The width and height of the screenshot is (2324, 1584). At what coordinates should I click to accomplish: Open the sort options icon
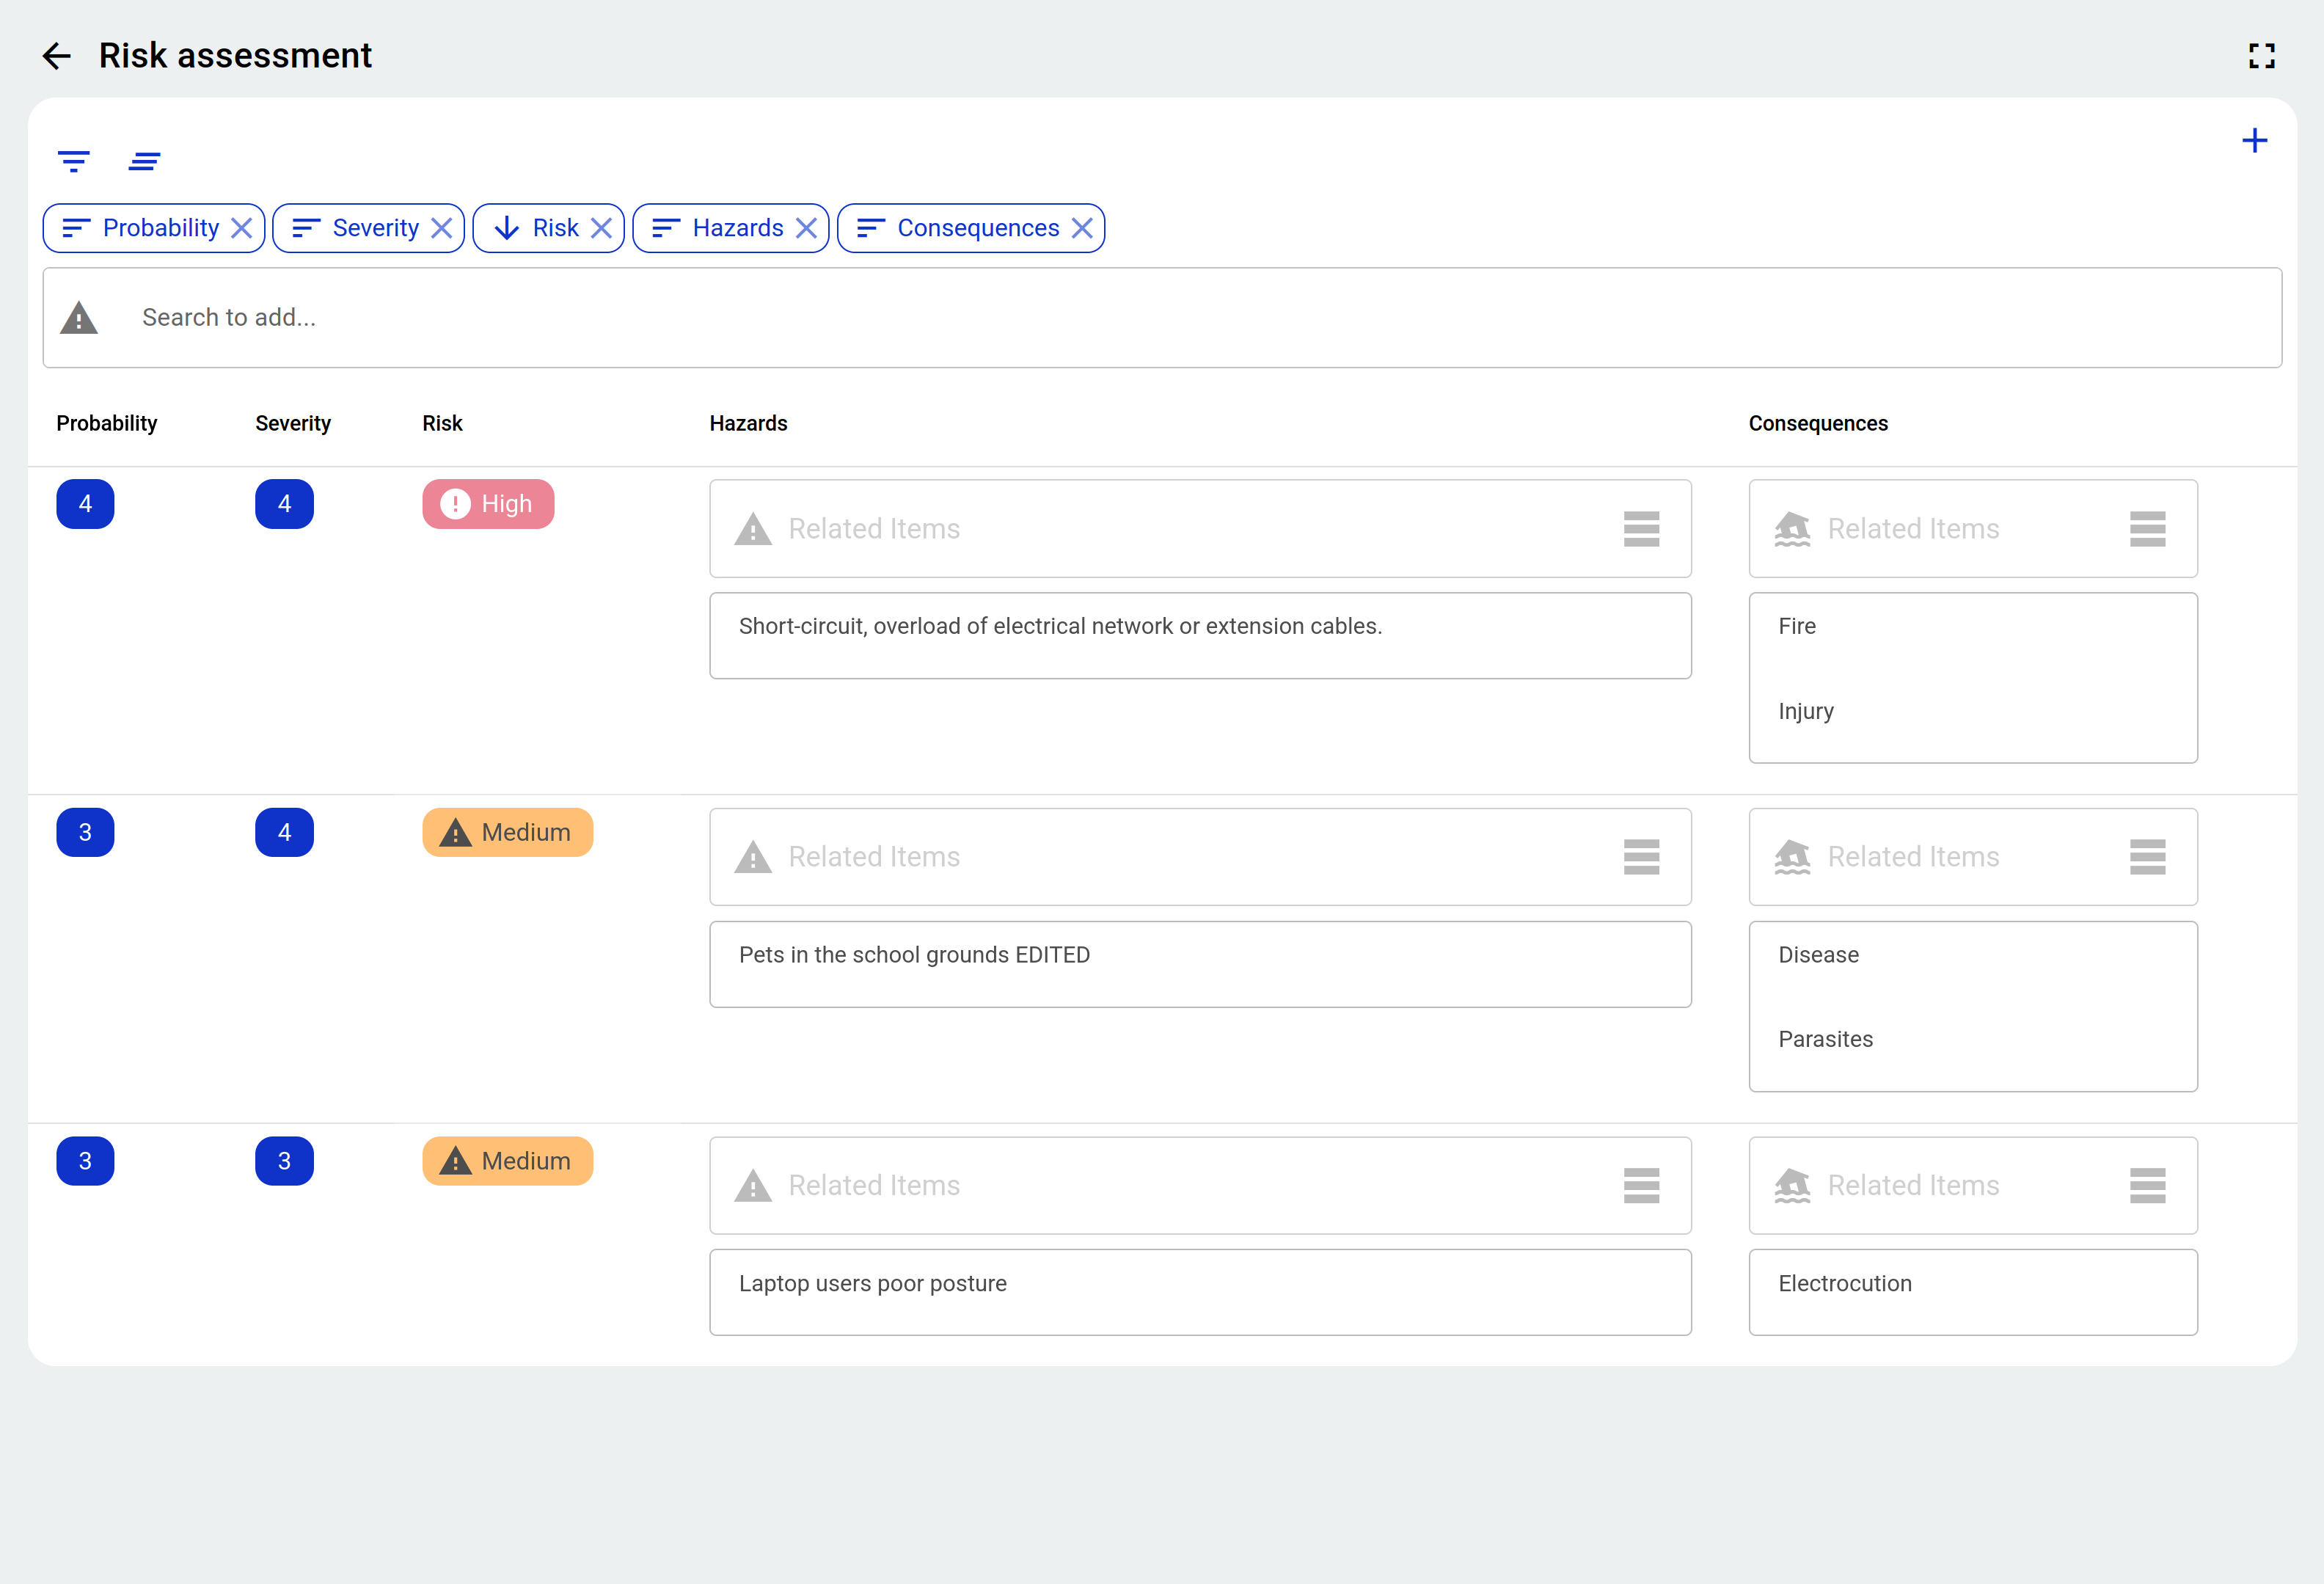[x=144, y=161]
